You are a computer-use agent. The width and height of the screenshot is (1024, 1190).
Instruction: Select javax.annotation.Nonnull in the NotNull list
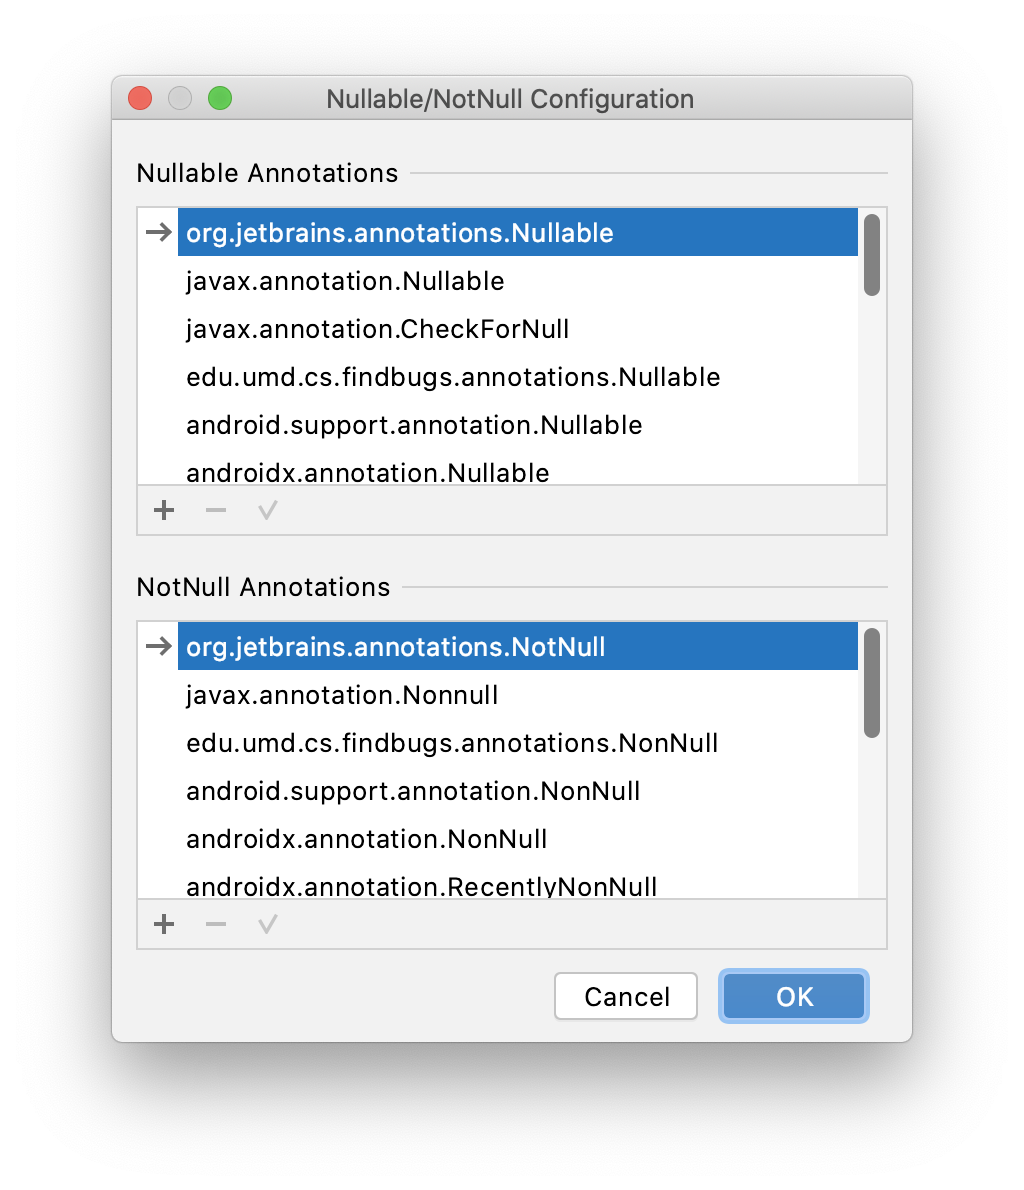[x=518, y=694]
